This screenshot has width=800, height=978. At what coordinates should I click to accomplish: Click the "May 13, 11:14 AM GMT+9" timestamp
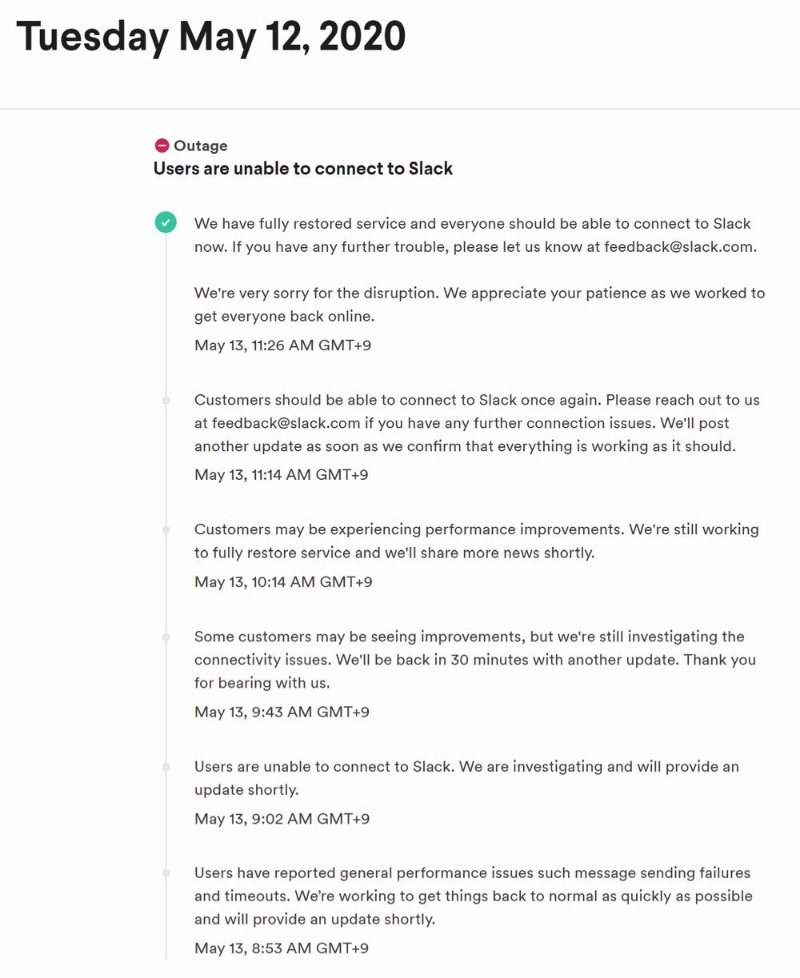pos(281,475)
